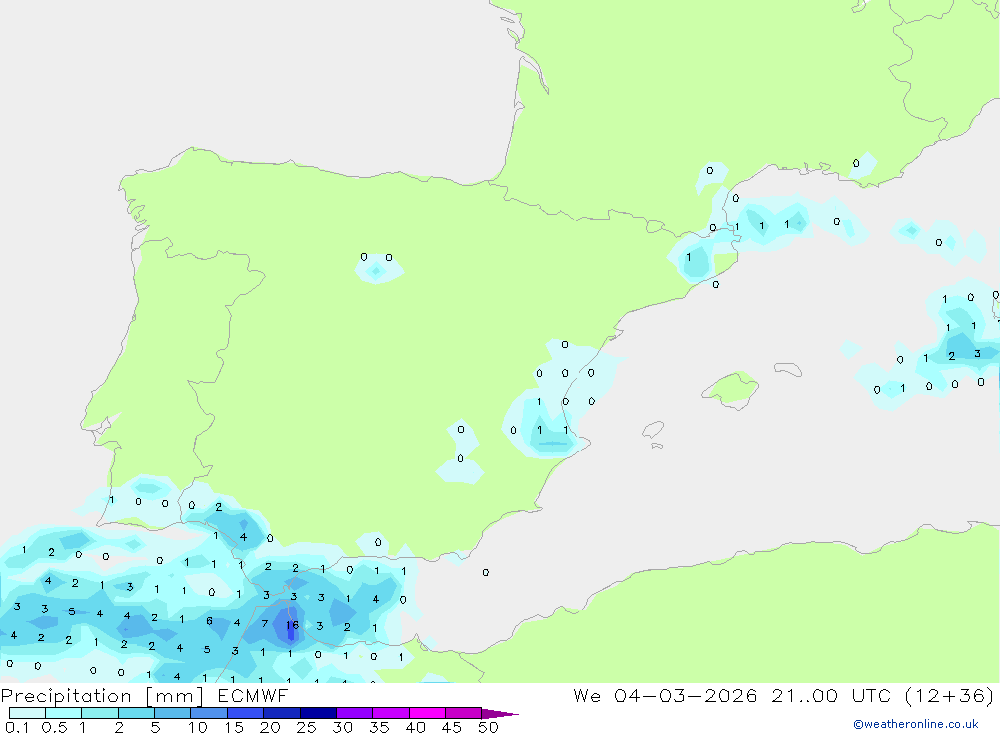1000x733 pixels.
Task: Click the '7' precipitation value on the map
Action: (x=265, y=623)
